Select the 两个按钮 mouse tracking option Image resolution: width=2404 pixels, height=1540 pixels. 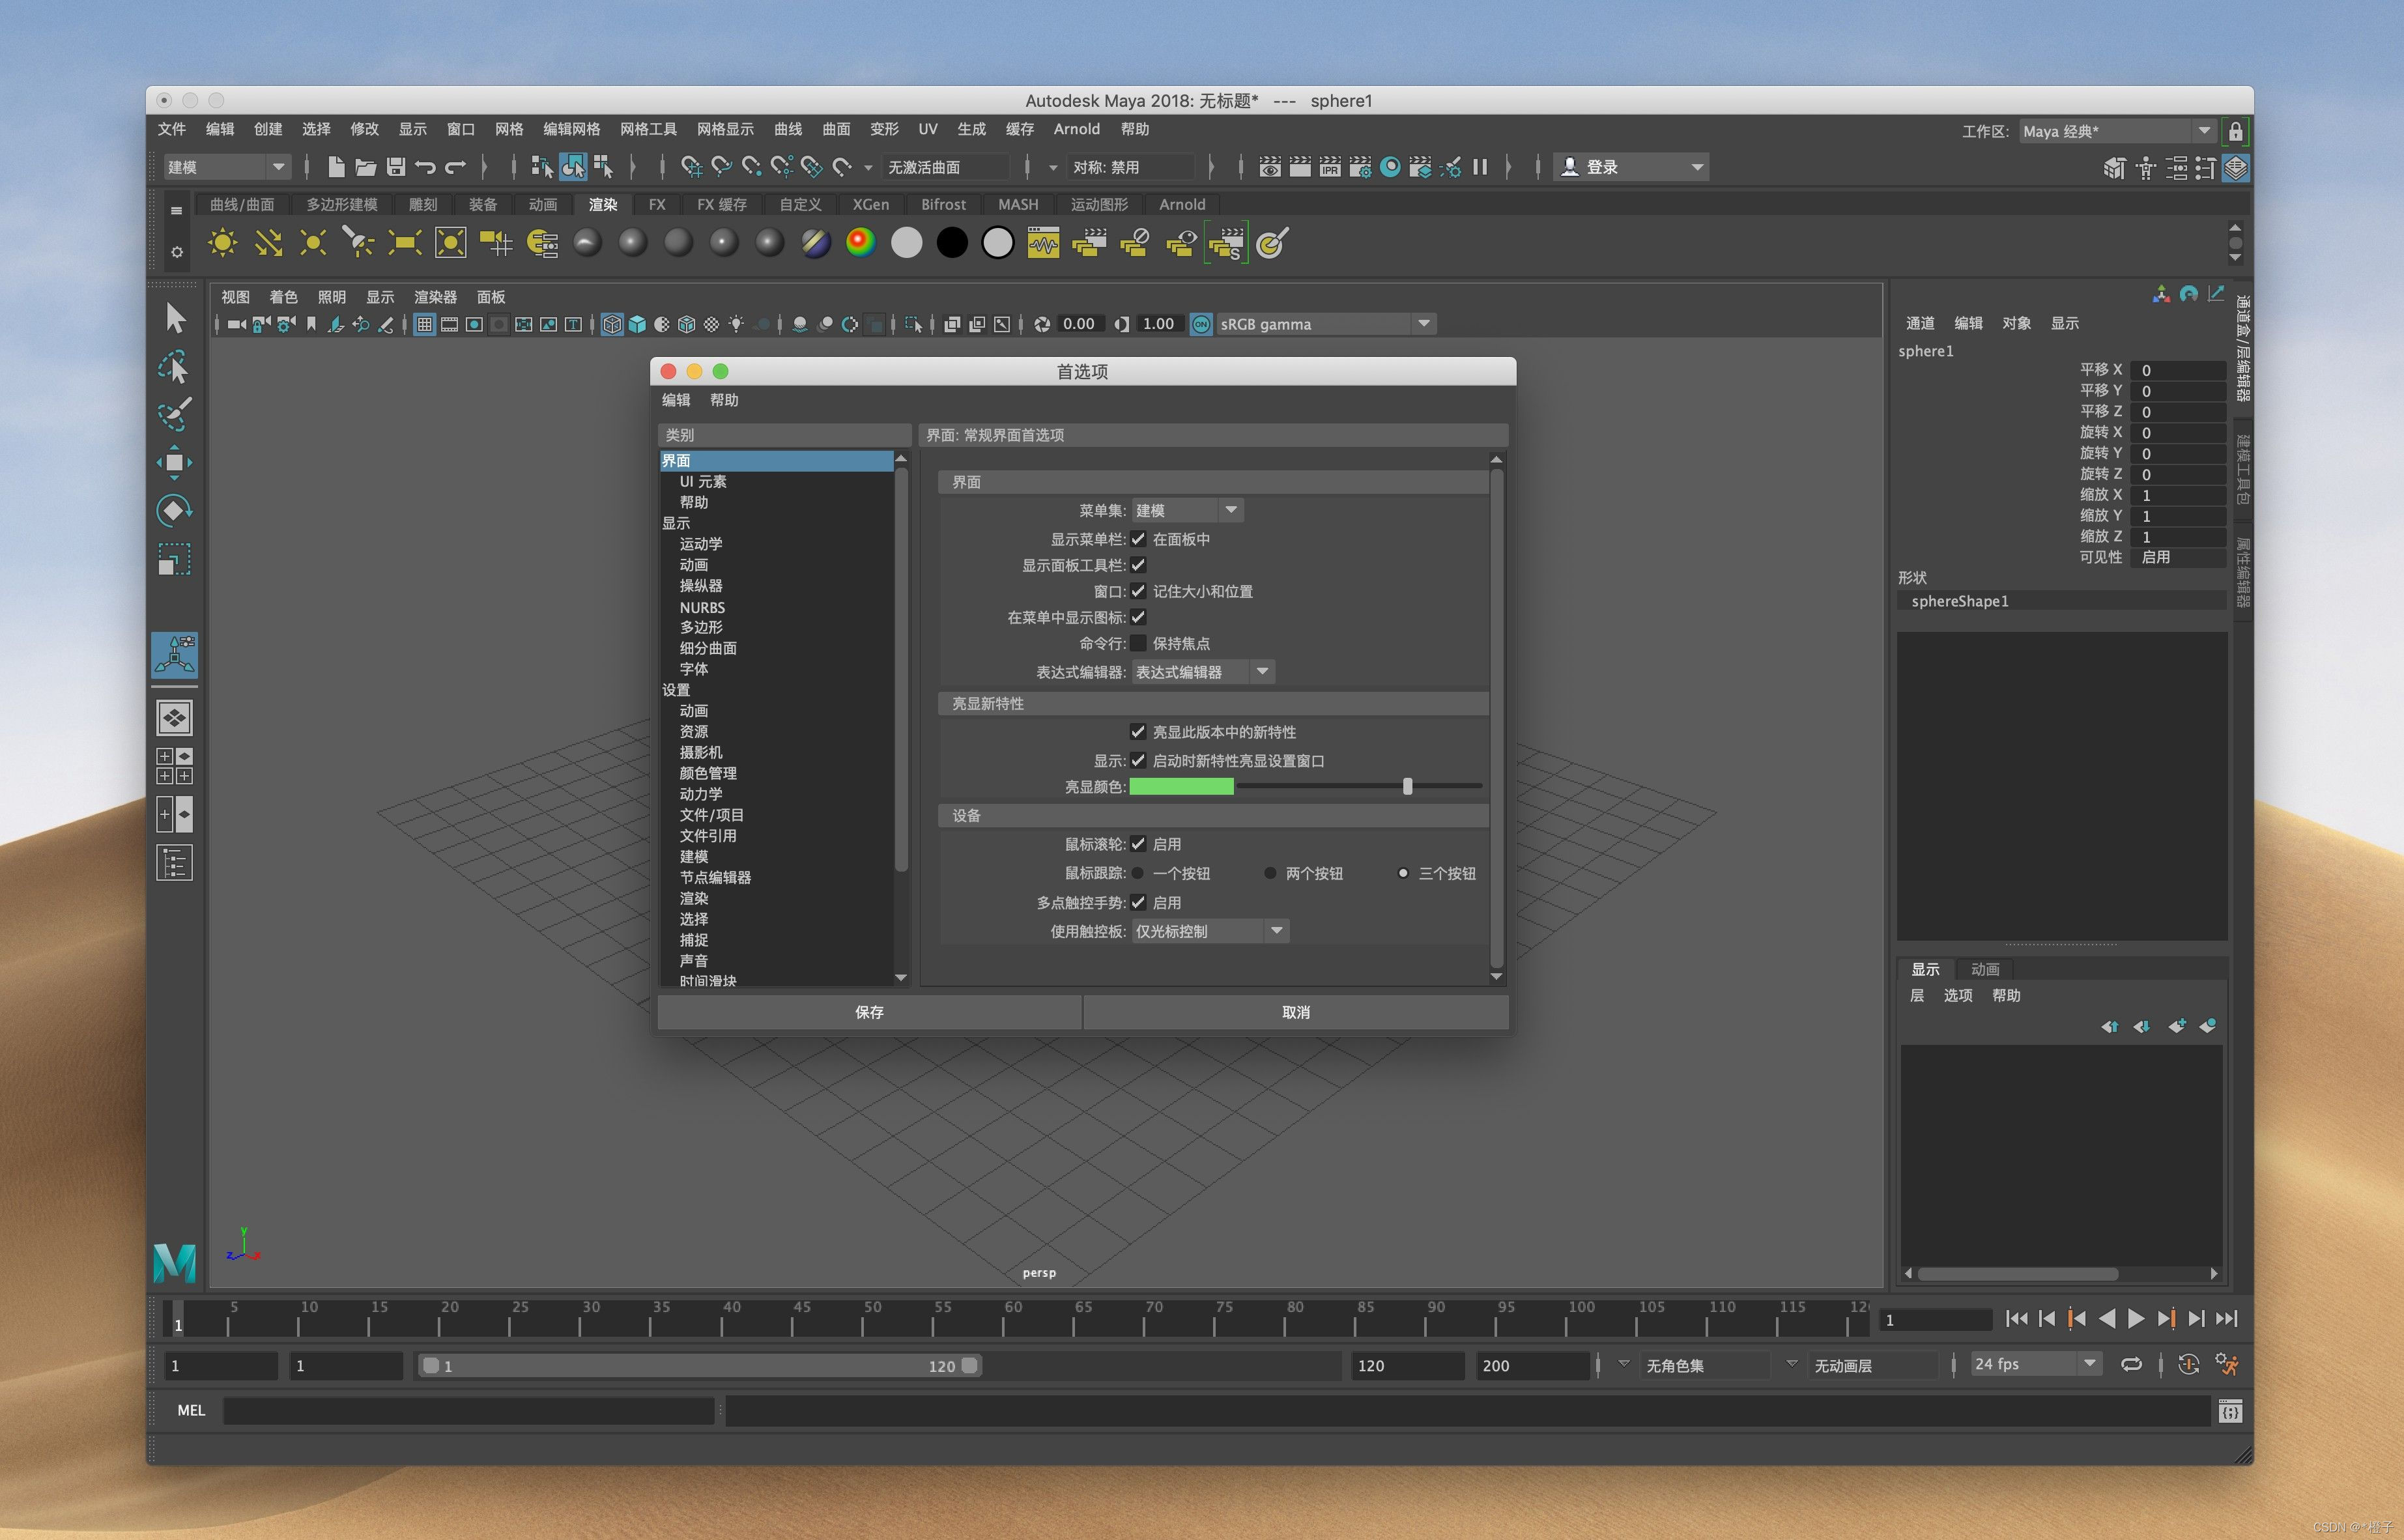[x=1270, y=873]
